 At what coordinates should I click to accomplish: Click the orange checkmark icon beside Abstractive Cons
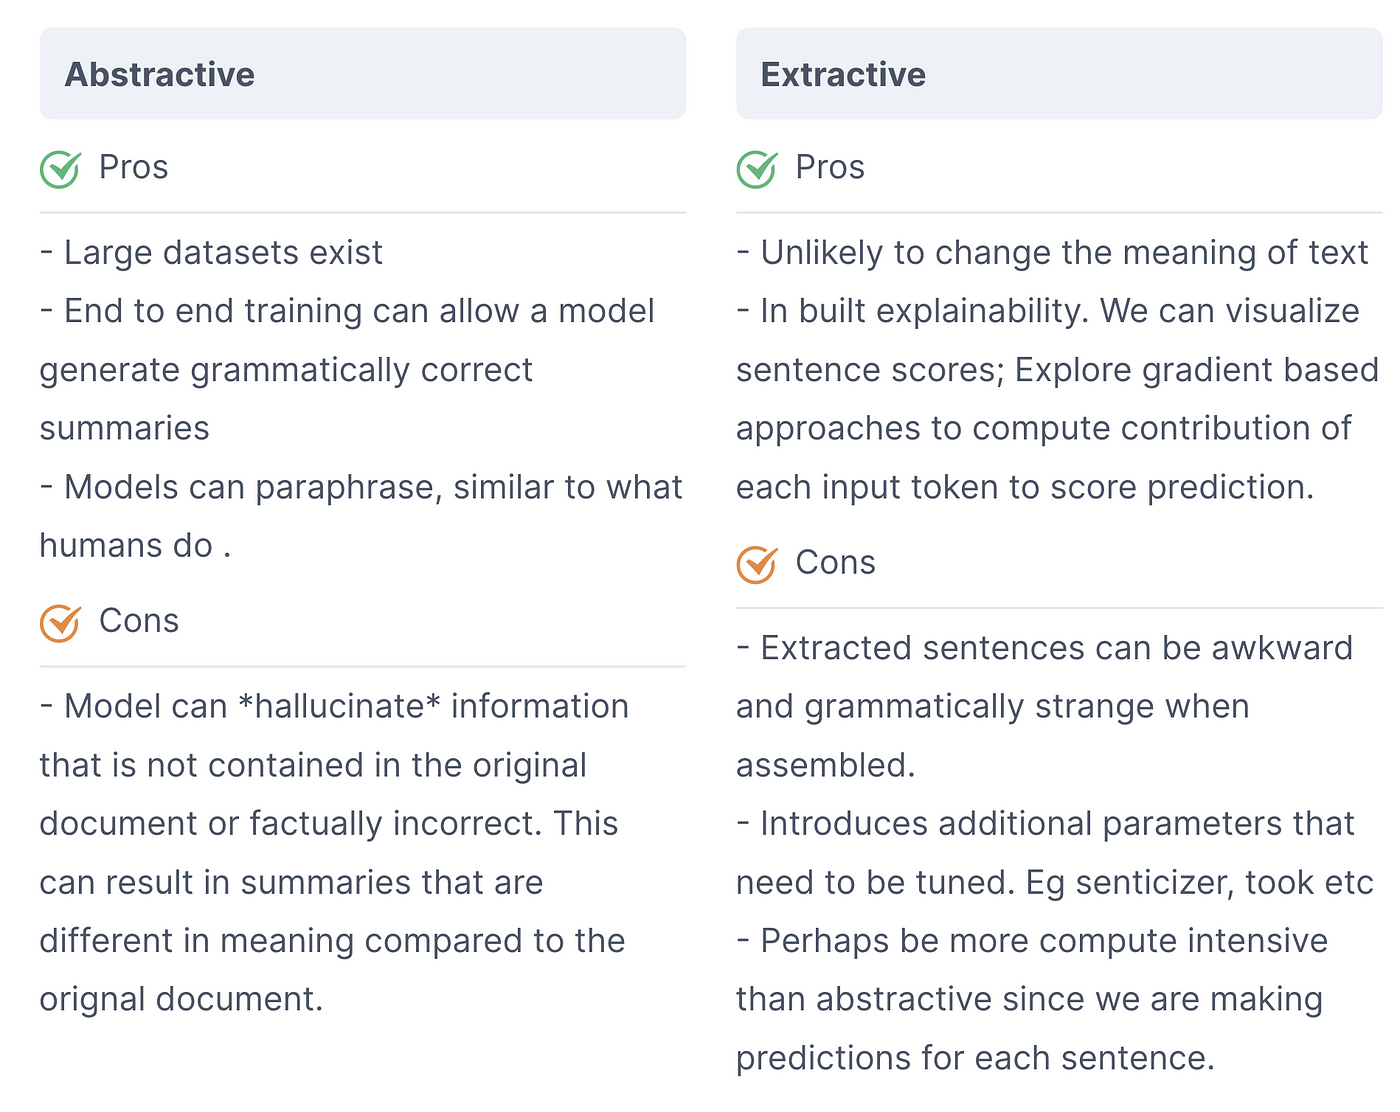[x=60, y=622]
